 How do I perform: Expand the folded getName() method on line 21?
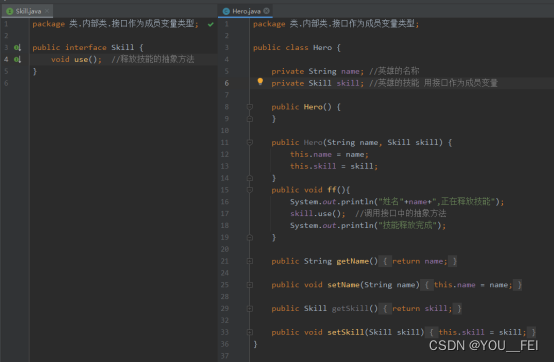point(250,261)
